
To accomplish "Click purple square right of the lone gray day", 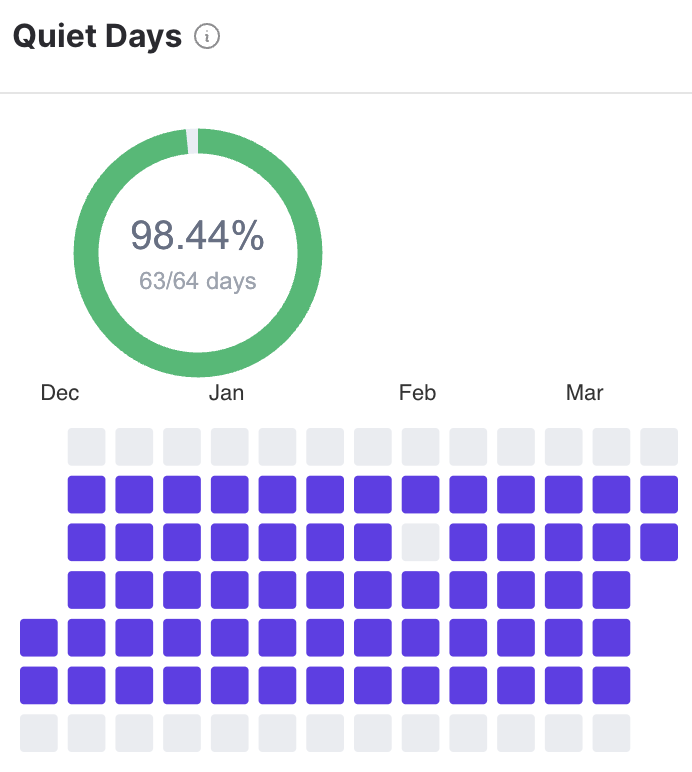I will tap(468, 542).
